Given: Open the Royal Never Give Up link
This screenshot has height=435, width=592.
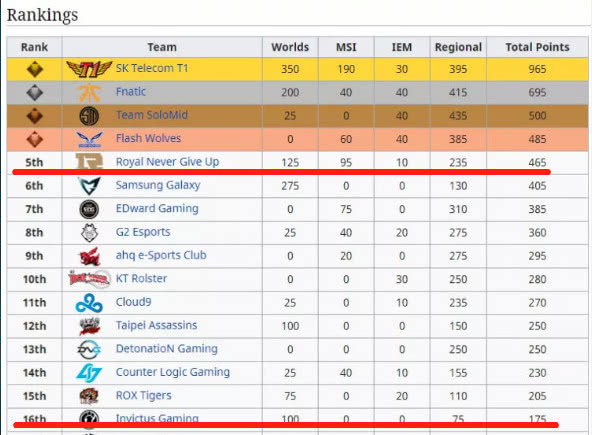Looking at the screenshot, I should (x=167, y=162).
